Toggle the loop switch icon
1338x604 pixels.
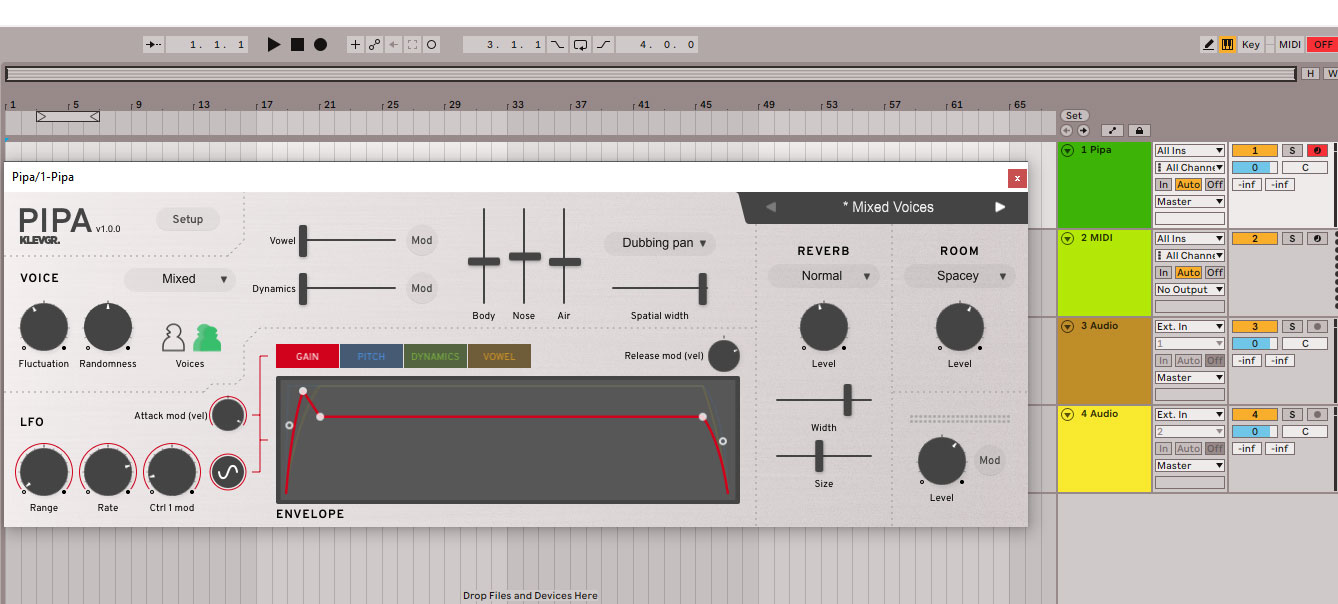pyautogui.click(x=580, y=45)
